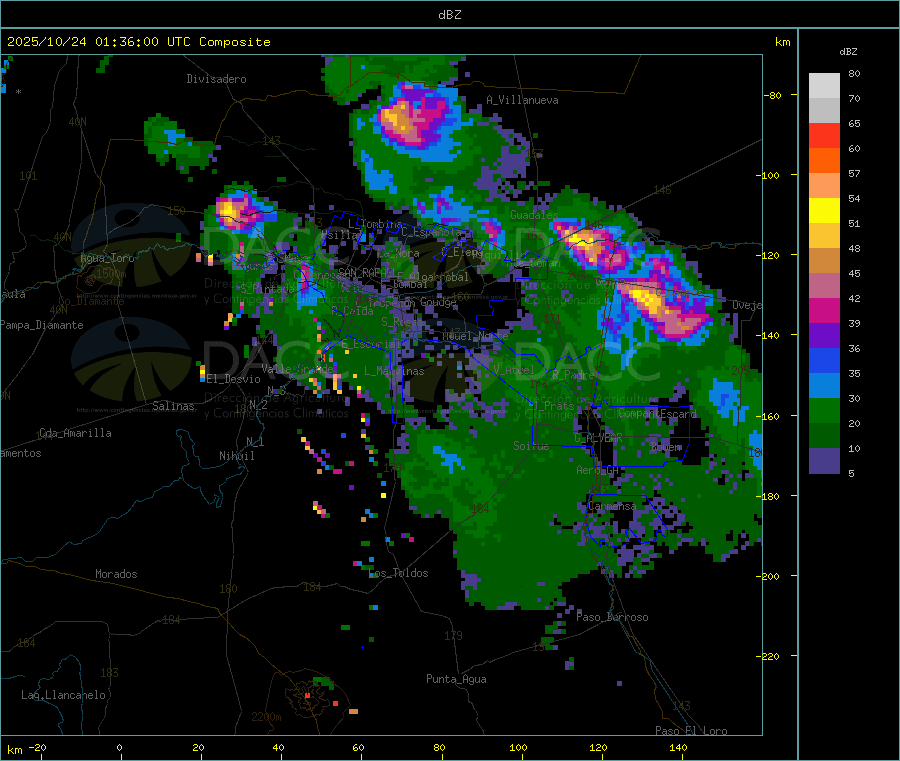Viewport: 900px width, 761px height.
Task: Click the V_Atuel map label
Action: [x=514, y=370]
